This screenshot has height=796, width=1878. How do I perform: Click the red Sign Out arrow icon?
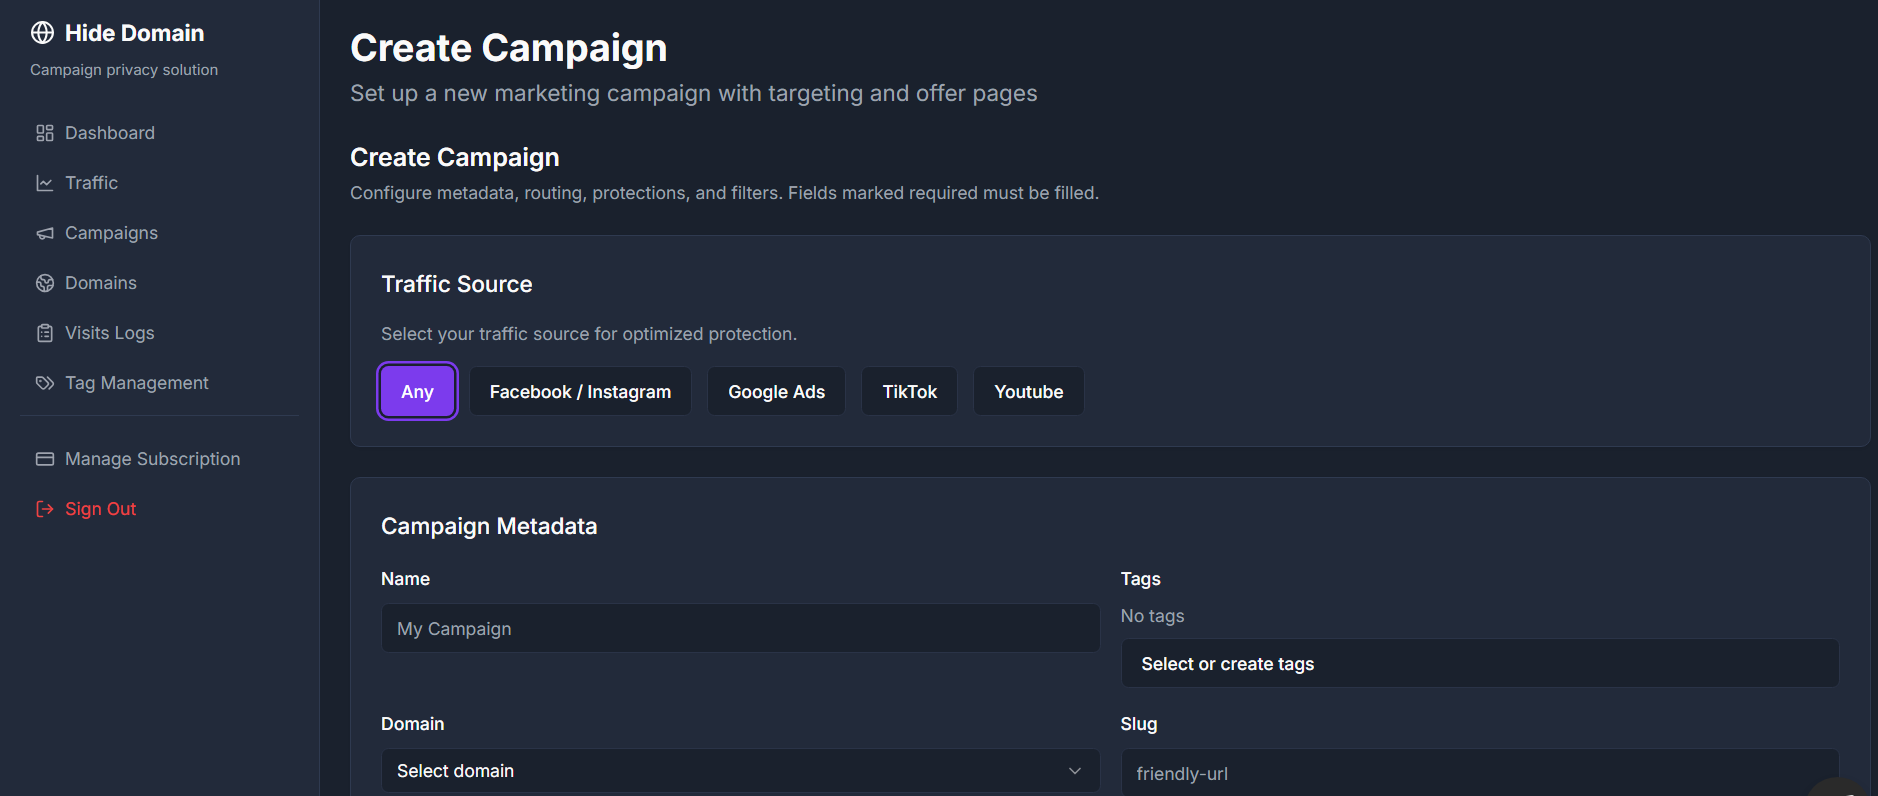45,509
